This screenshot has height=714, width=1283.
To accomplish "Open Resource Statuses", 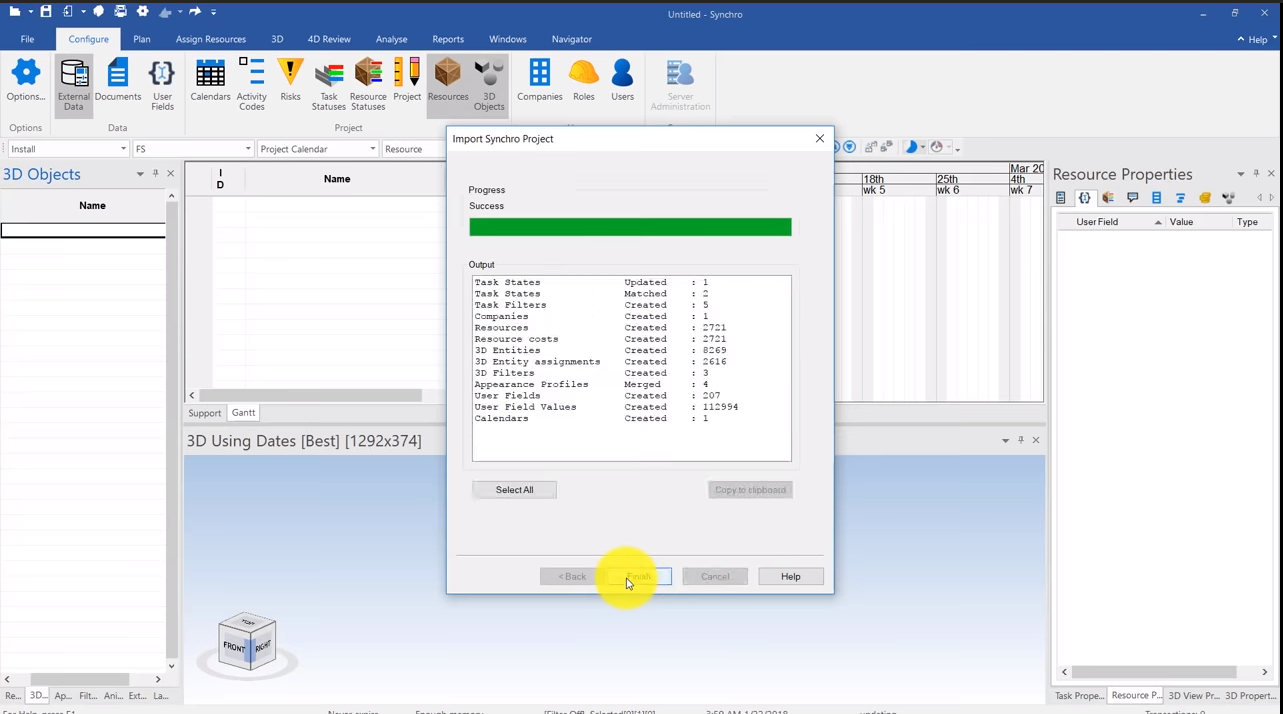I will click(x=368, y=85).
